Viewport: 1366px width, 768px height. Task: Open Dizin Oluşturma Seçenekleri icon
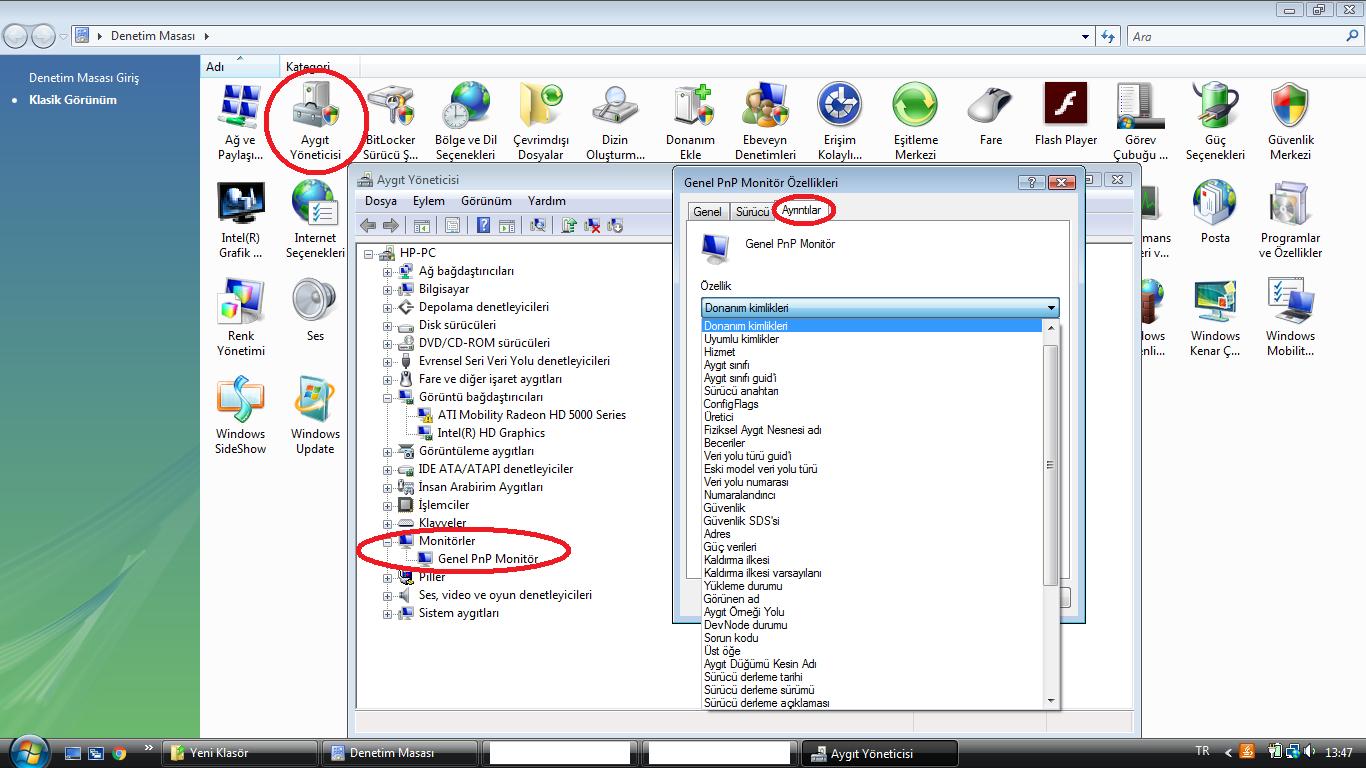coord(615,123)
